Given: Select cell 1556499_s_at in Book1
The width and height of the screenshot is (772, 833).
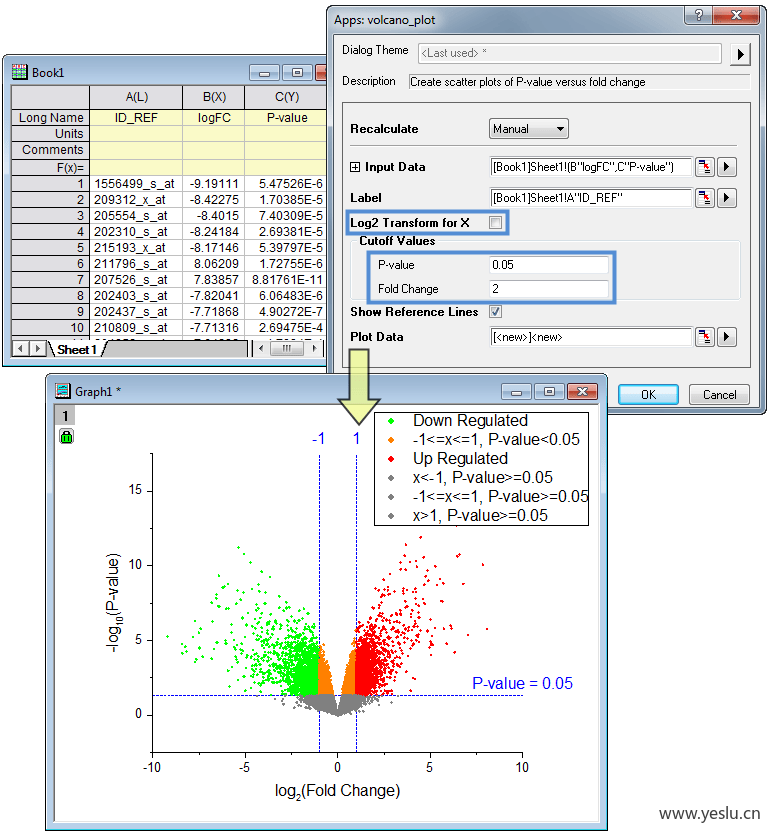Looking at the screenshot, I should pos(136,184).
